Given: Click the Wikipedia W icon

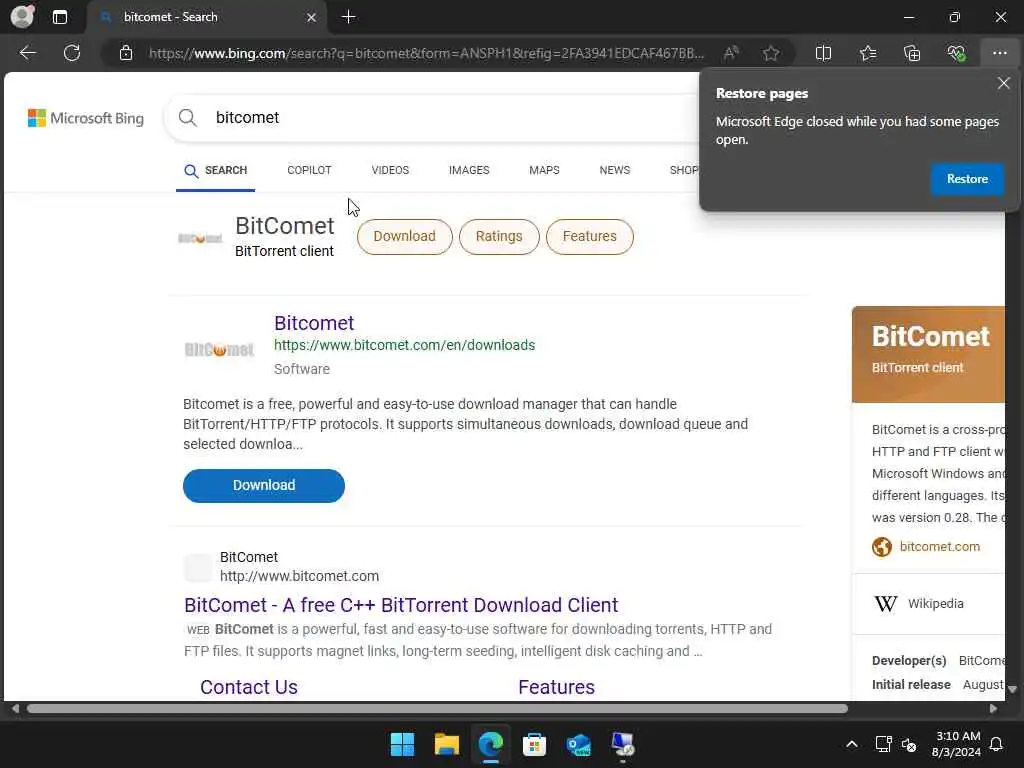Looking at the screenshot, I should tap(886, 603).
